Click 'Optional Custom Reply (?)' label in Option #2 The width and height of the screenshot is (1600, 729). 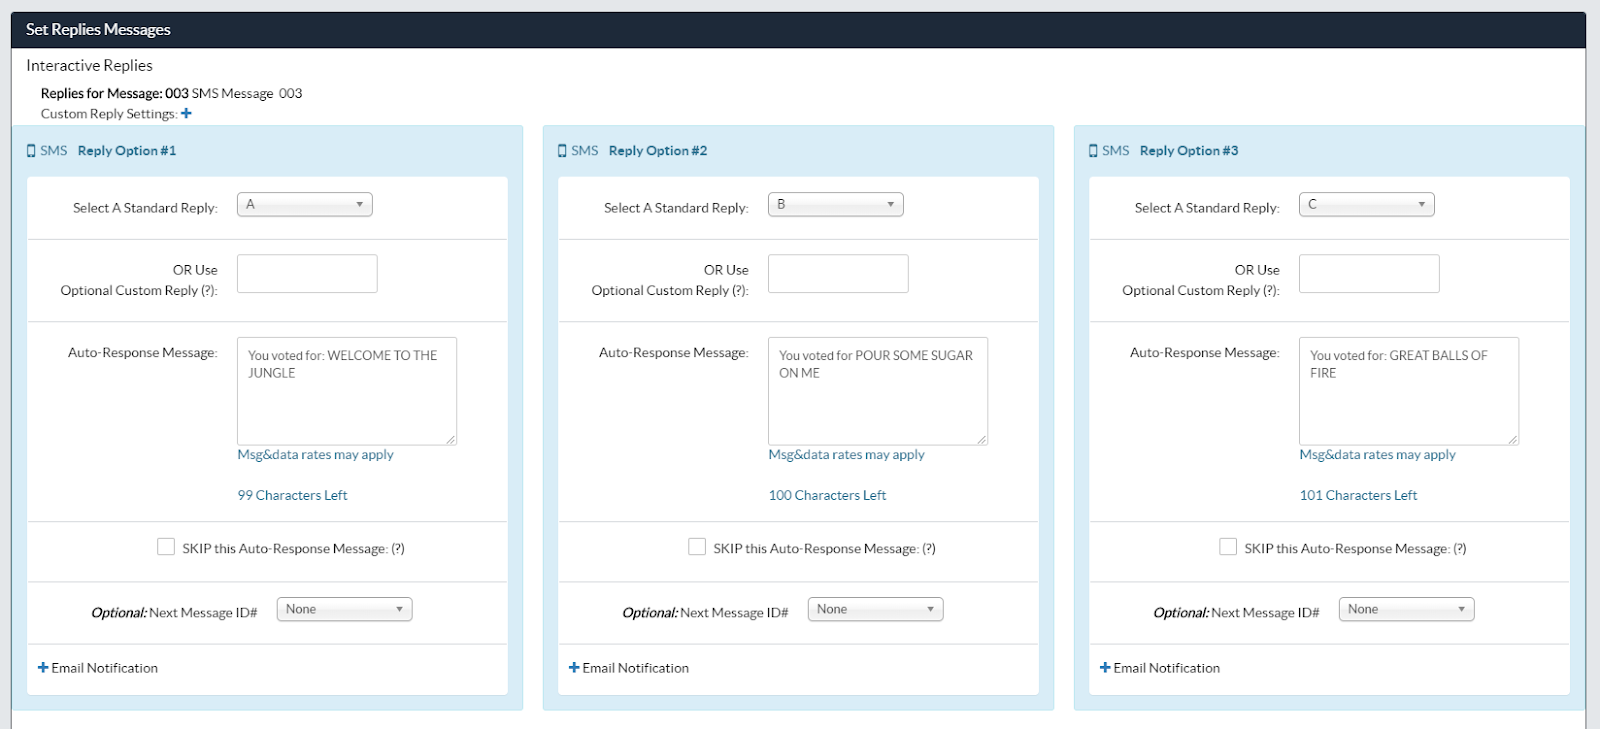coord(670,290)
